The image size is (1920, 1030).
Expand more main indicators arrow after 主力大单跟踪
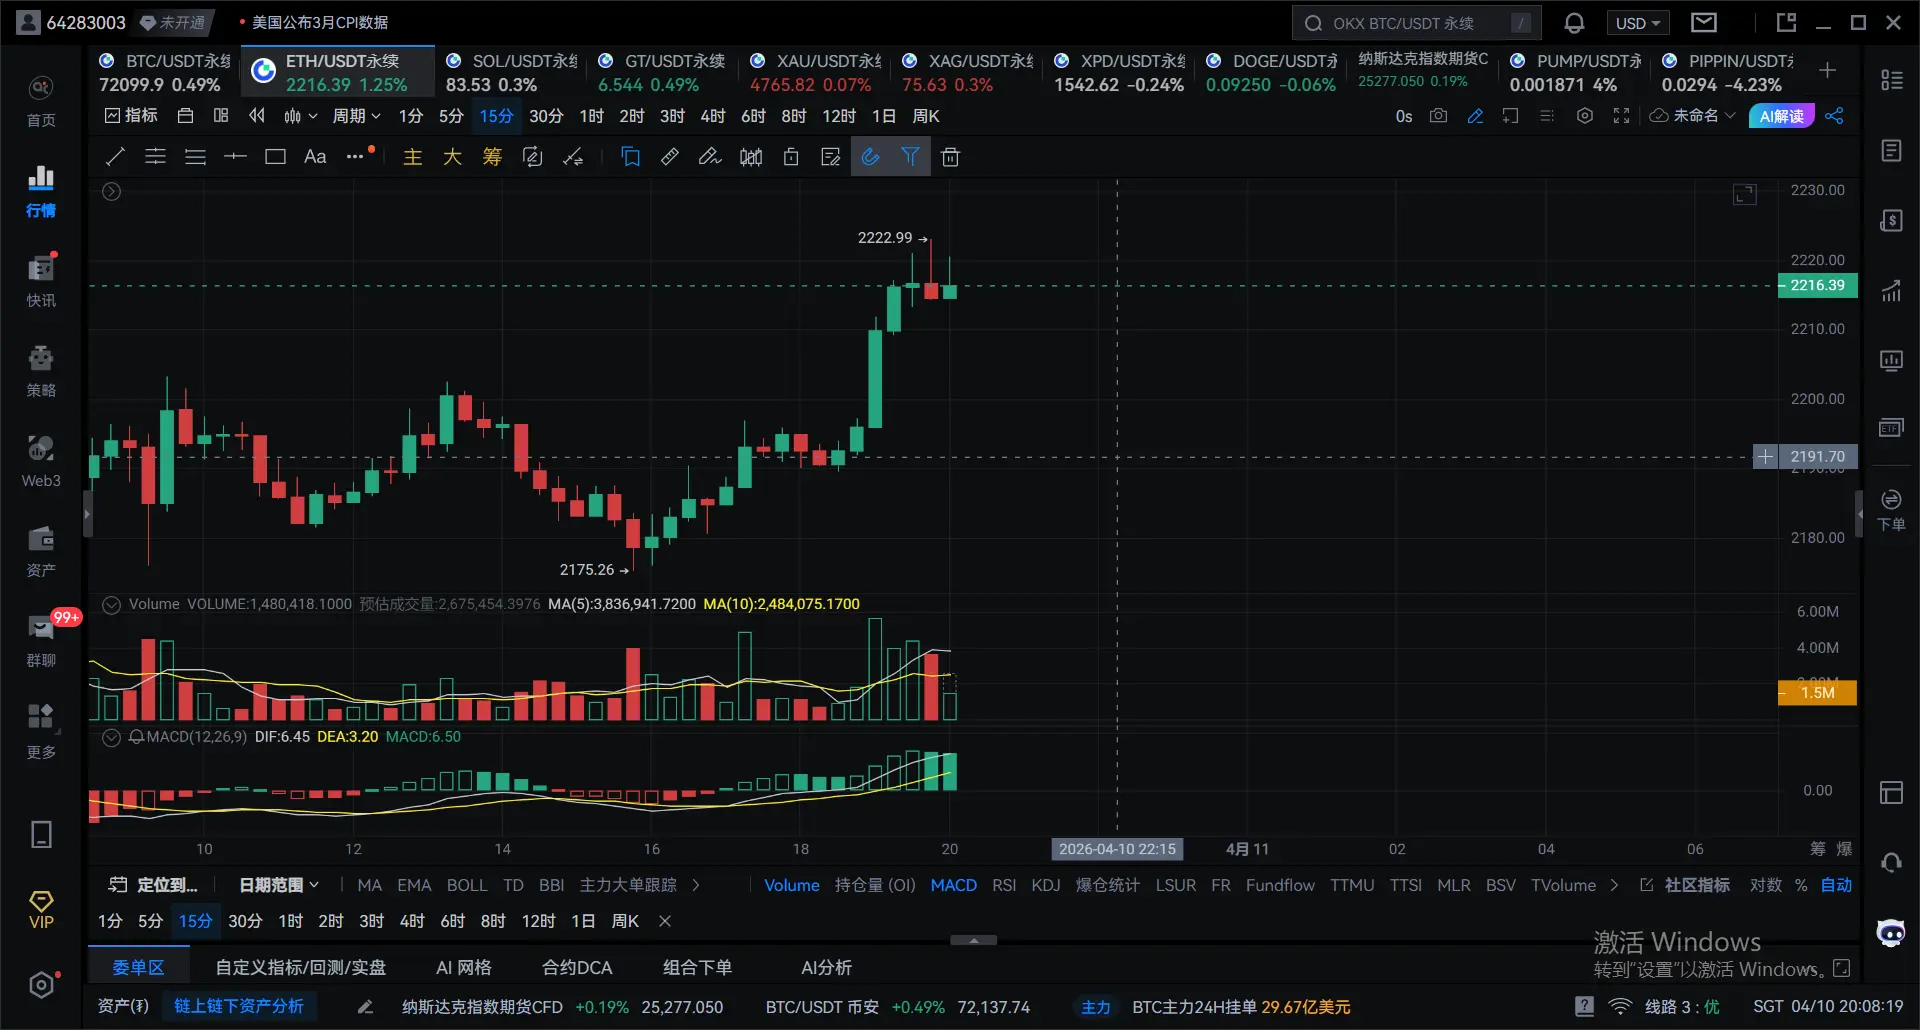tap(696, 885)
